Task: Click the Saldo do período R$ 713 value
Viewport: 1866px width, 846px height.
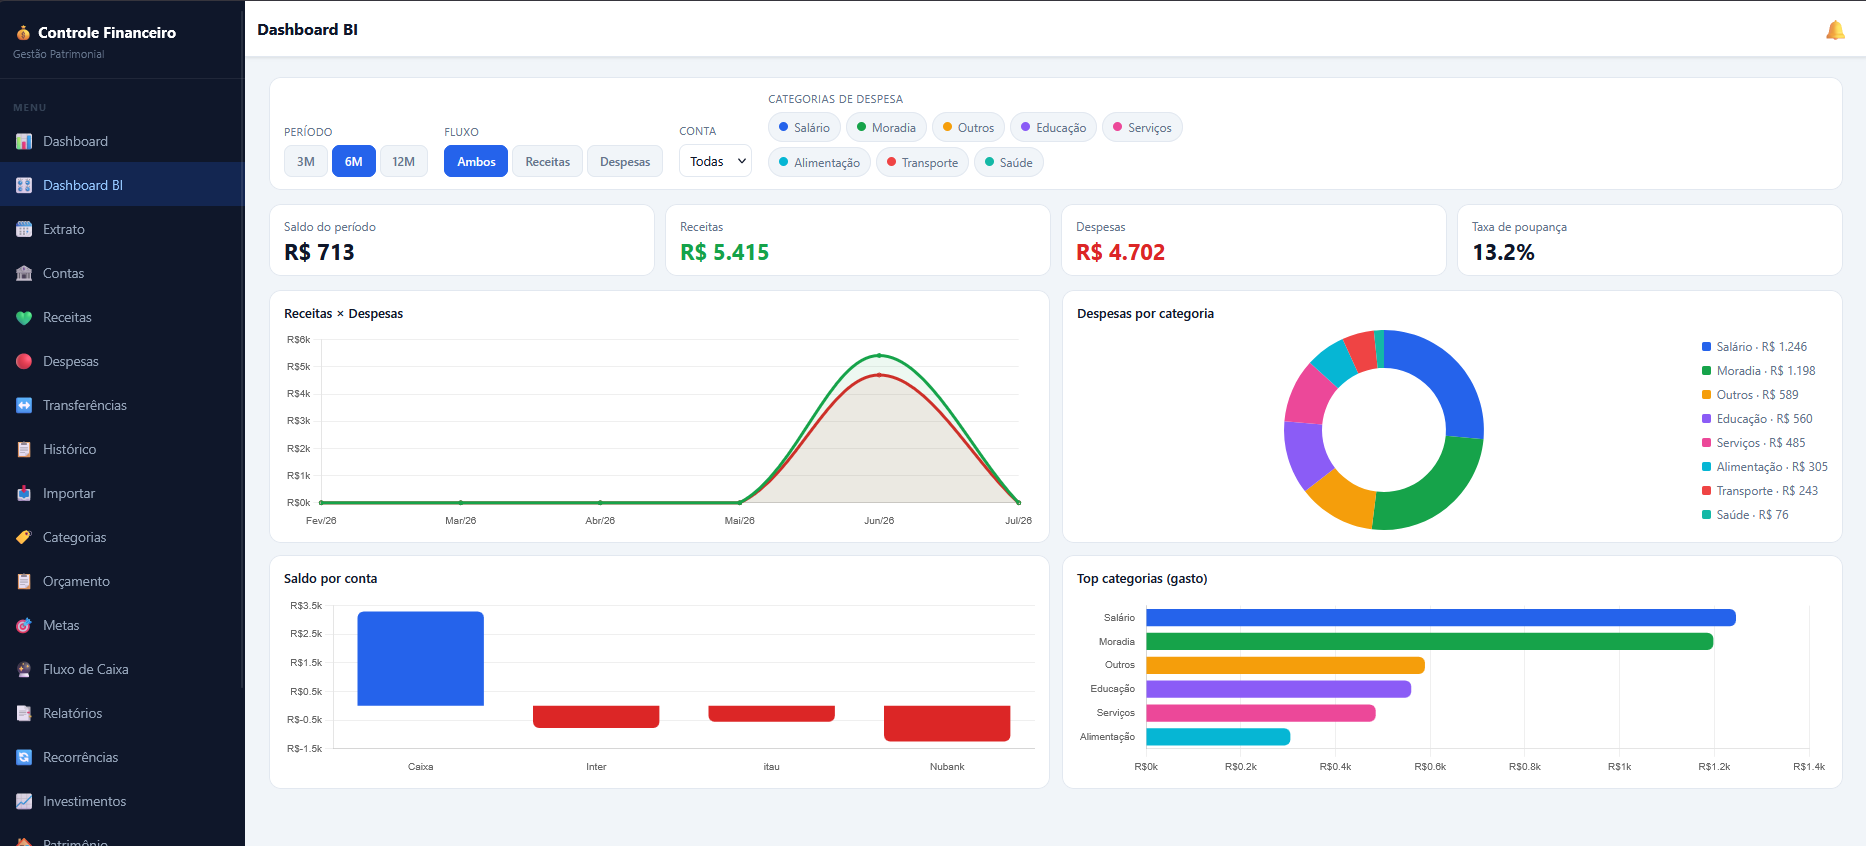Action: (x=319, y=252)
